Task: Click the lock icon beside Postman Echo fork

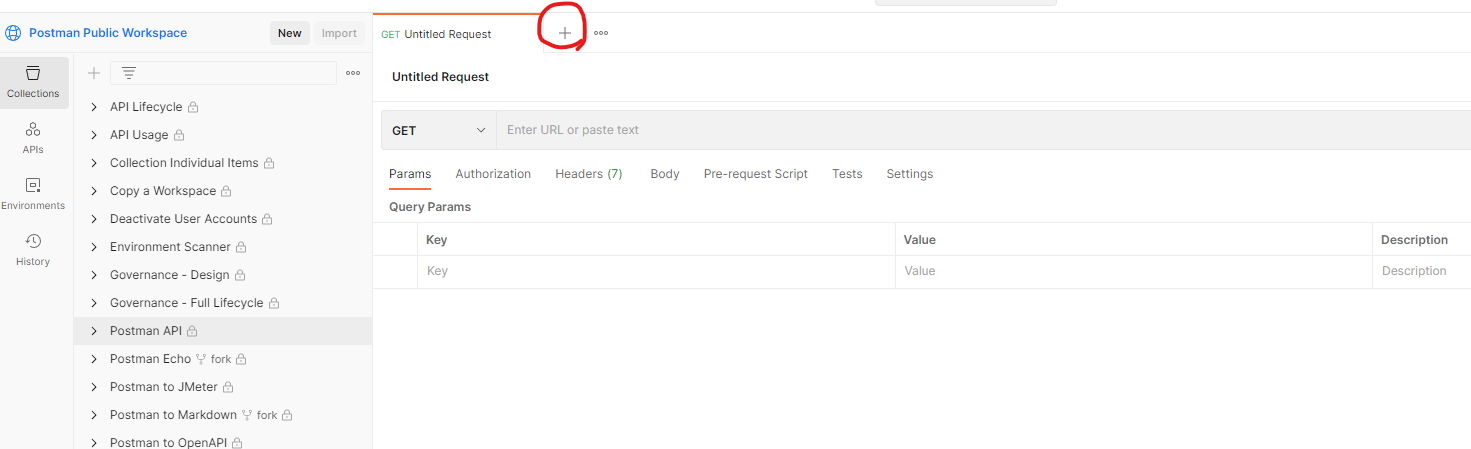Action: tap(241, 359)
